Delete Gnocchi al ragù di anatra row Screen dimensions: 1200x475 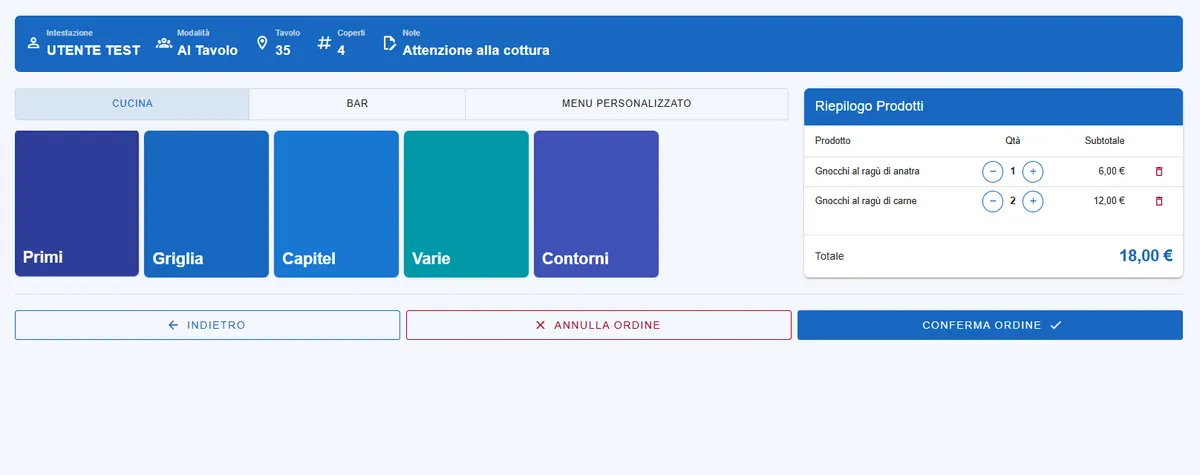(x=1159, y=171)
